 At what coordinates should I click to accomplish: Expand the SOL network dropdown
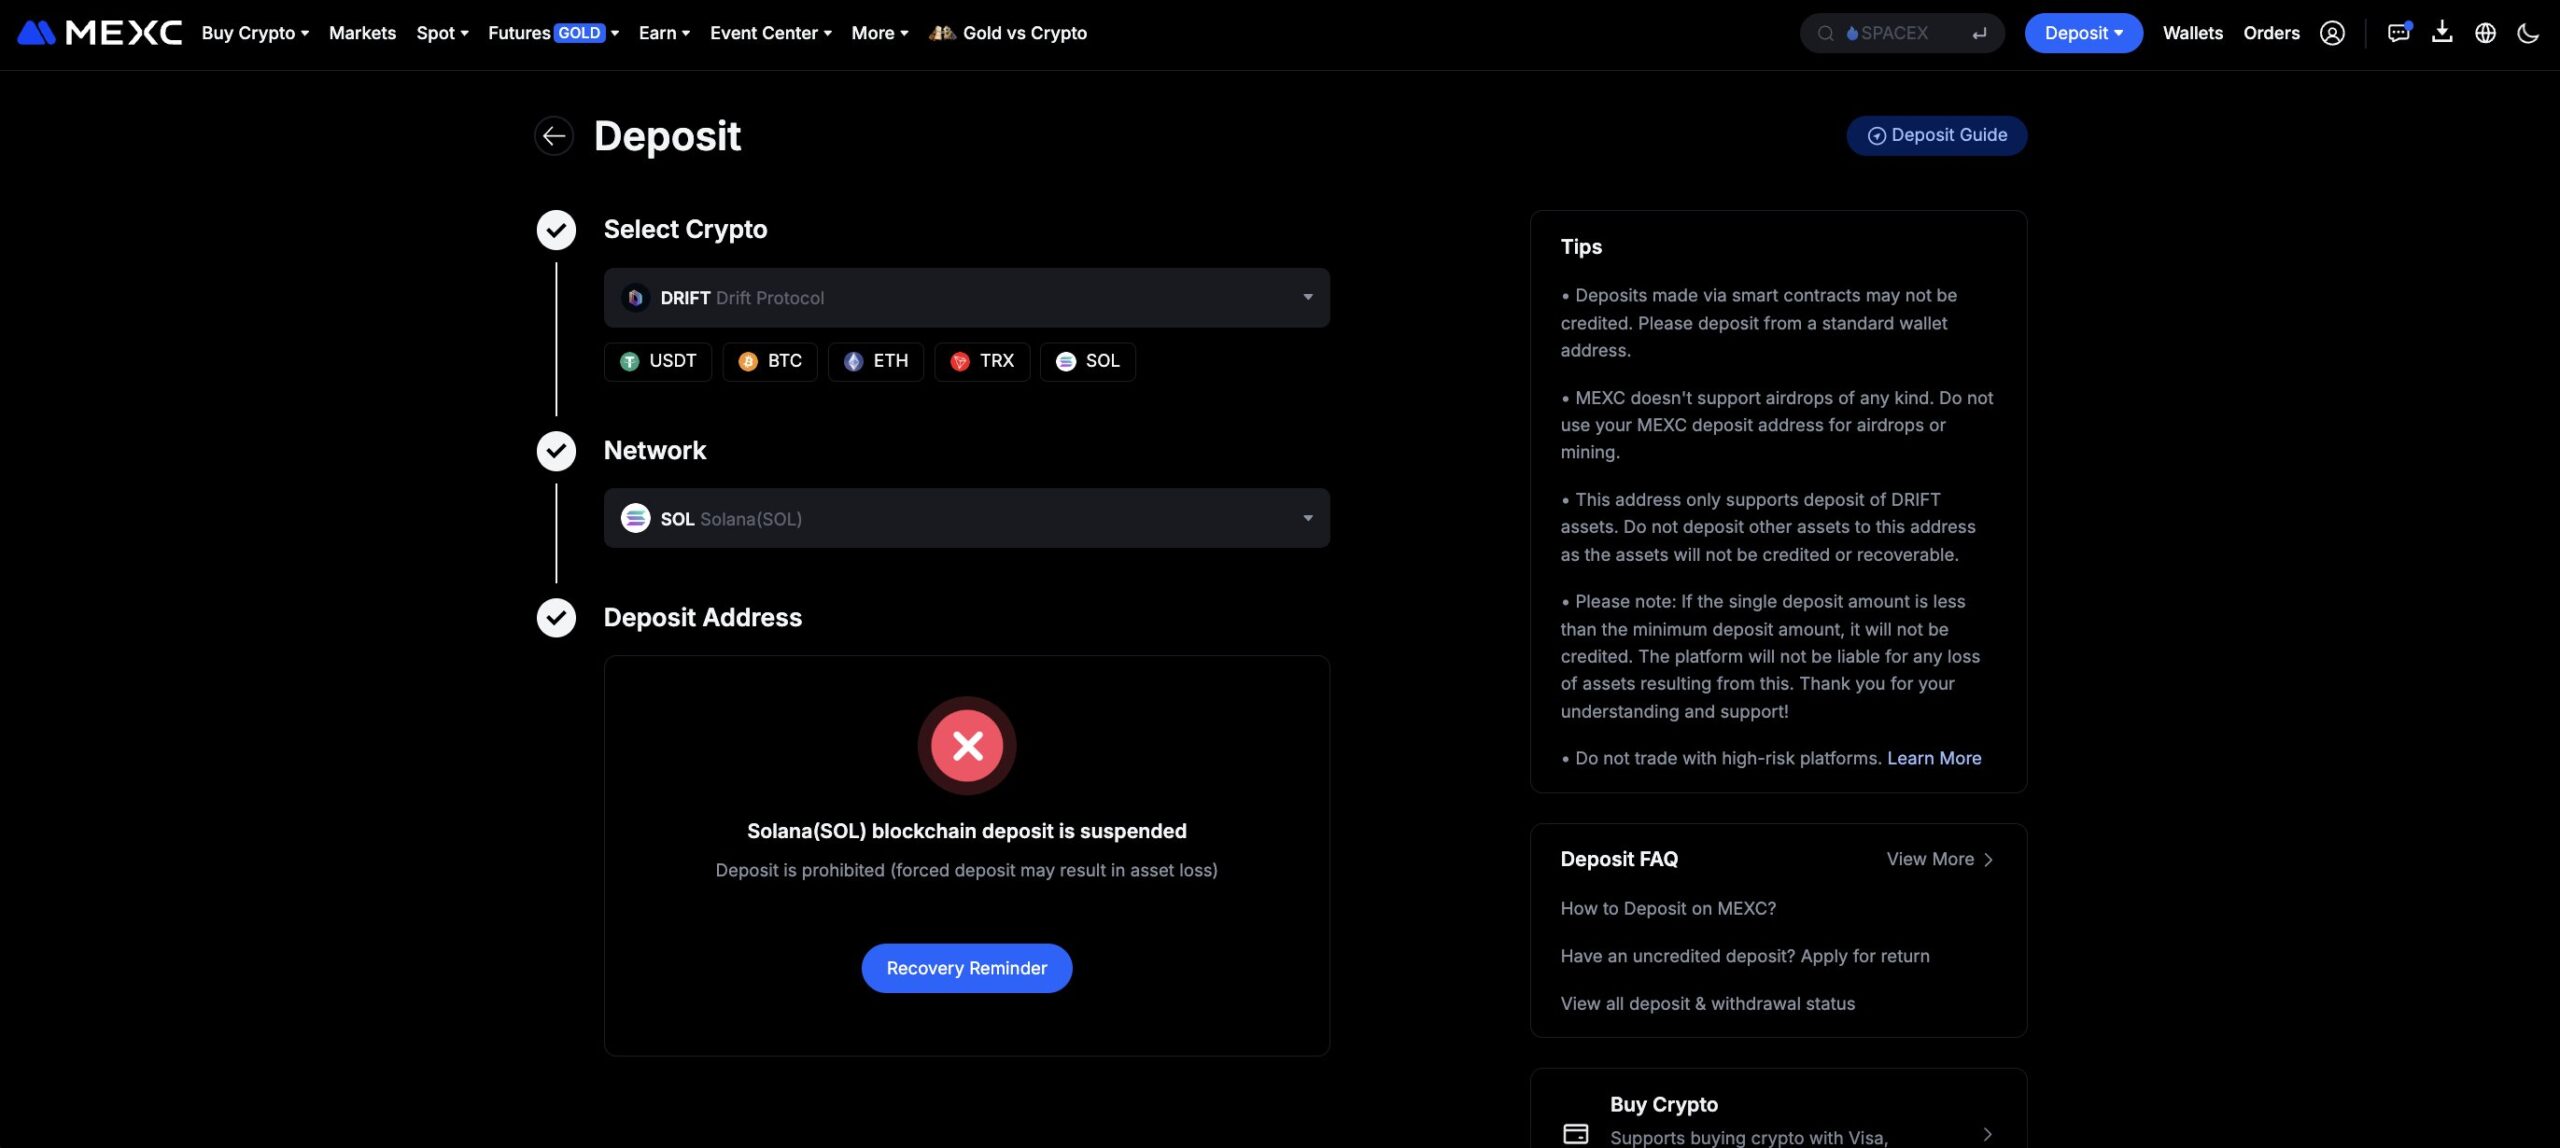(966, 518)
